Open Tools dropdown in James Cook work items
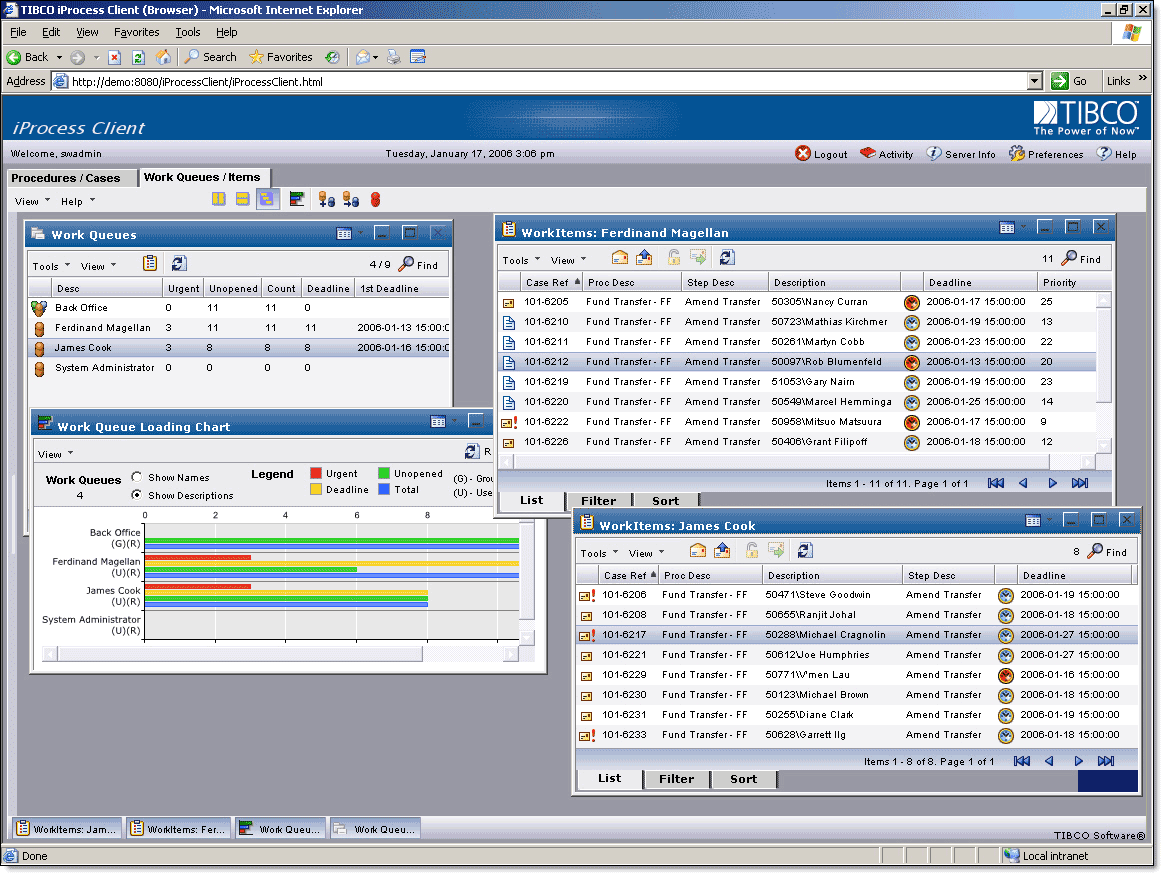The width and height of the screenshot is (1163, 875). tap(599, 552)
